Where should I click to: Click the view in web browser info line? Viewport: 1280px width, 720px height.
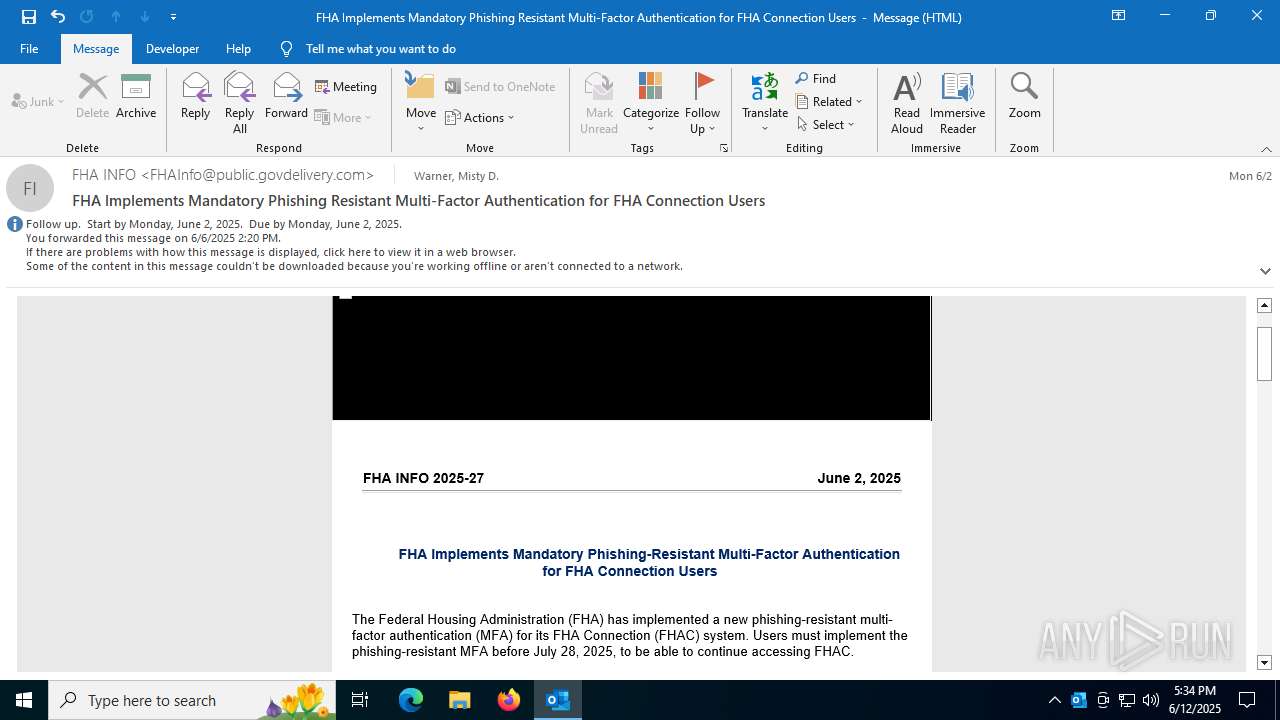point(271,252)
